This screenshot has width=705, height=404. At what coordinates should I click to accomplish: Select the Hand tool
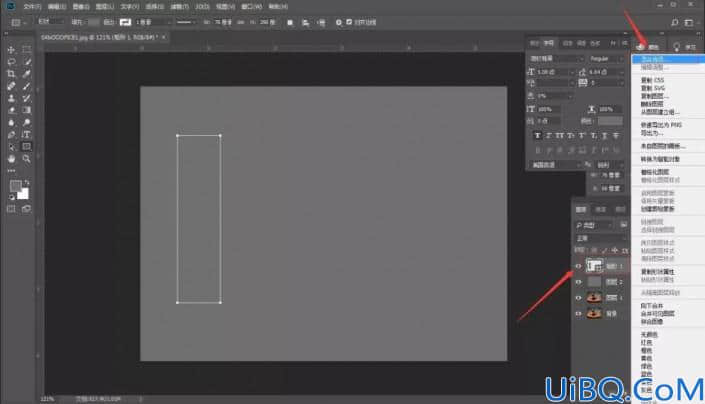11,159
